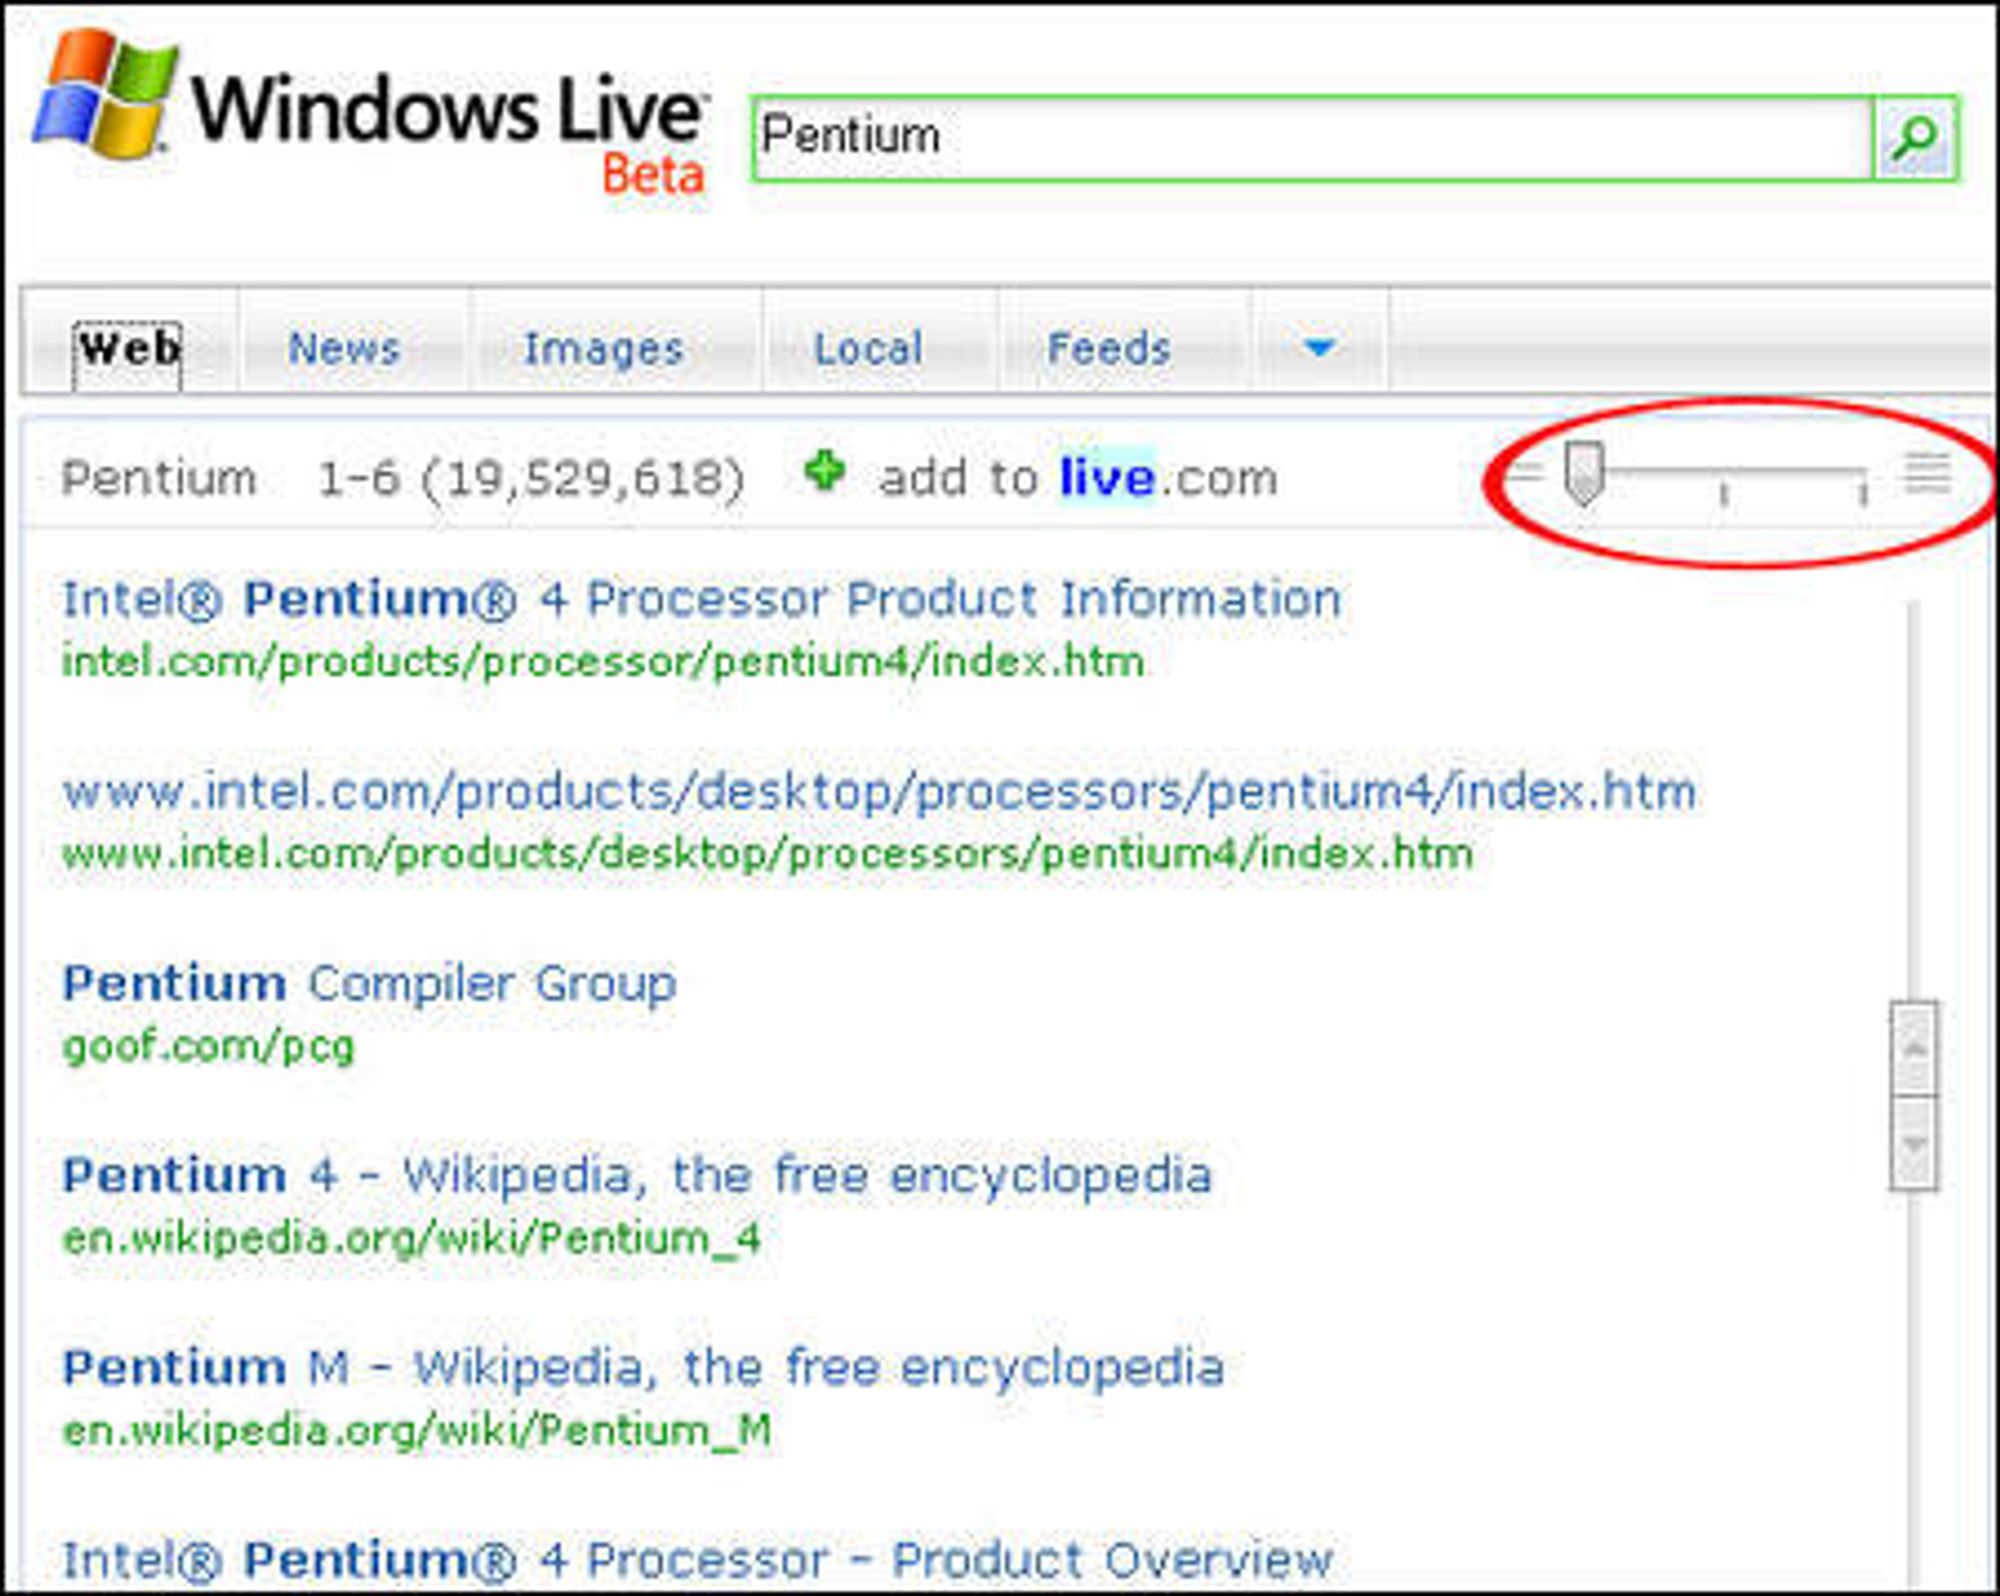Click the middle tick of the detail slider
The width and height of the screenshot is (2000, 1596).
click(1724, 494)
